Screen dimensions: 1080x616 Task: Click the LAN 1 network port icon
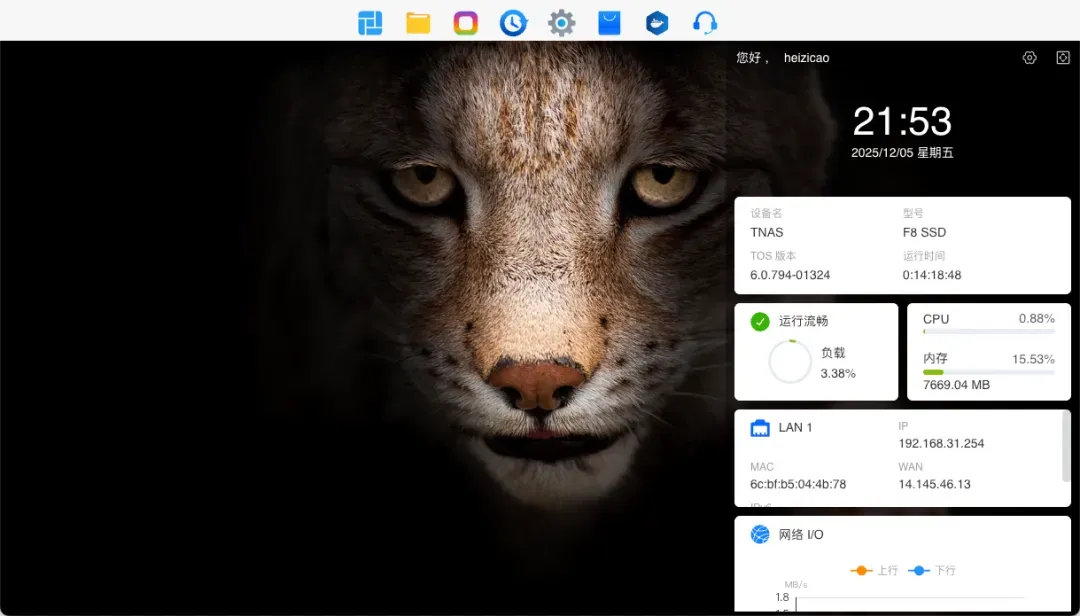760,428
